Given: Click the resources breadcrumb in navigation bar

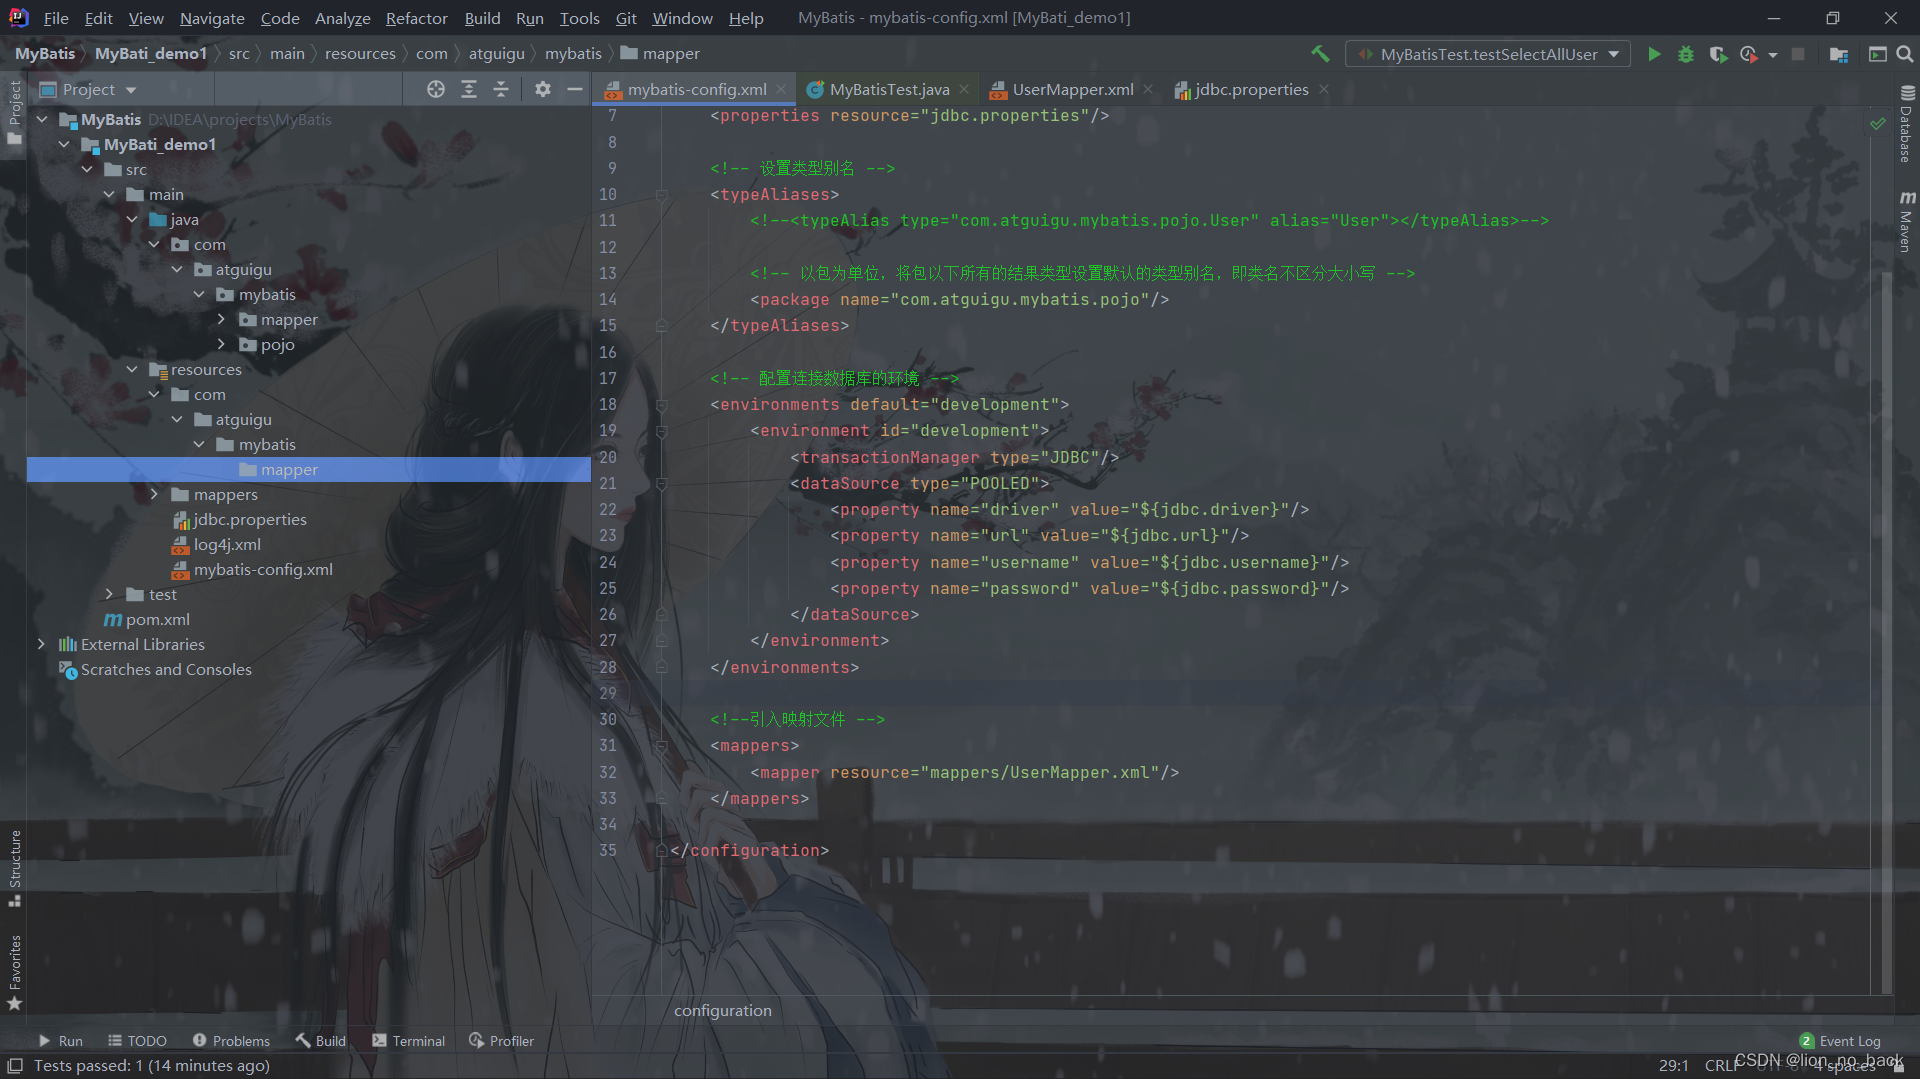Looking at the screenshot, I should coord(360,53).
